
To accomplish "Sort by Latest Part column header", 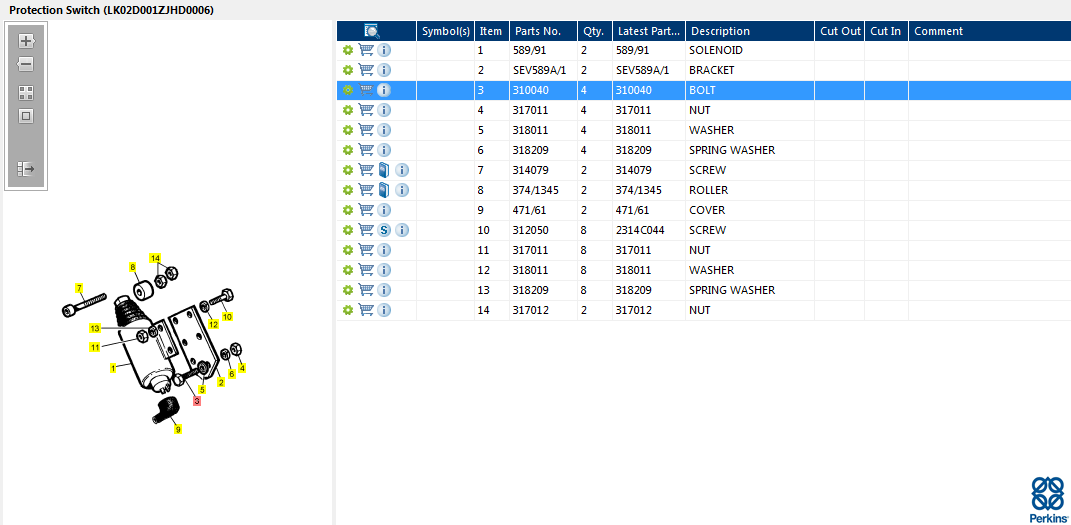I will [649, 31].
